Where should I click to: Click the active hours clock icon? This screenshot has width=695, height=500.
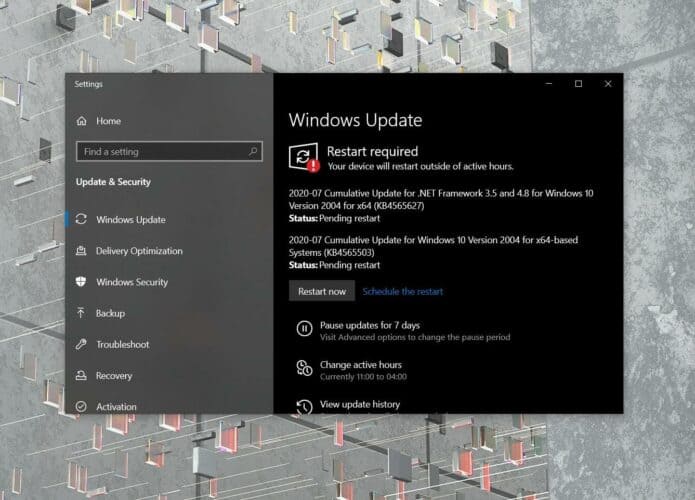304,368
